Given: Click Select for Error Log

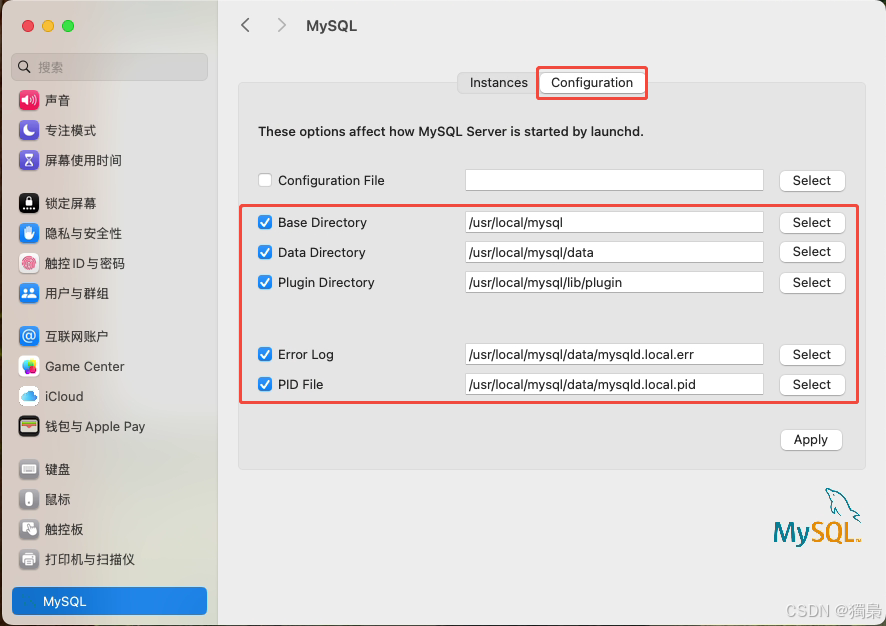Looking at the screenshot, I should (x=812, y=355).
